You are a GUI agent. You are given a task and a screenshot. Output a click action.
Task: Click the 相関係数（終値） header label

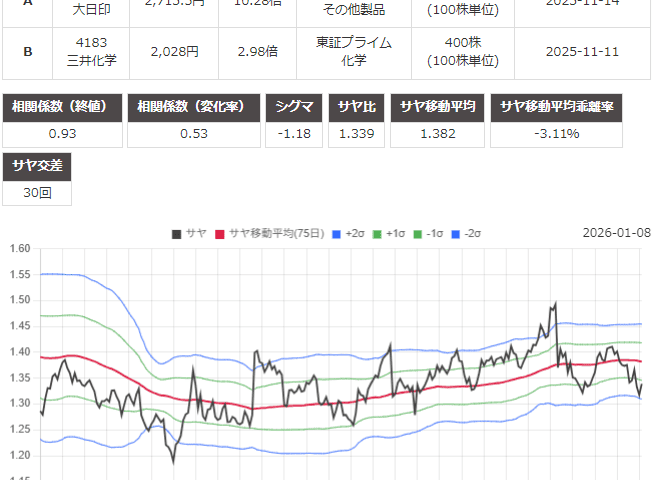click(64, 107)
